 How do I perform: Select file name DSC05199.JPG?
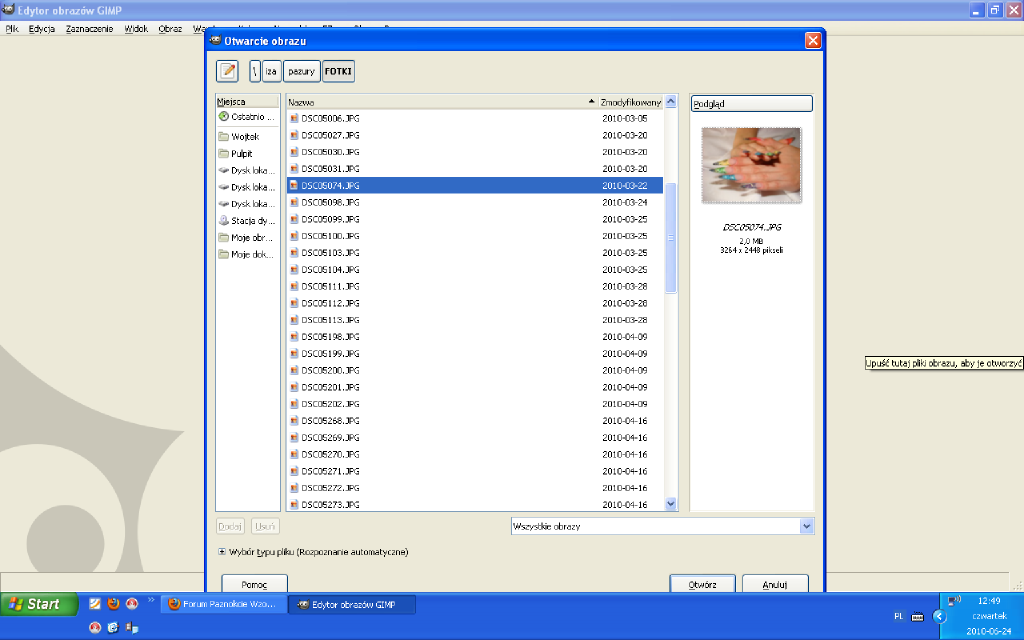(x=330, y=353)
